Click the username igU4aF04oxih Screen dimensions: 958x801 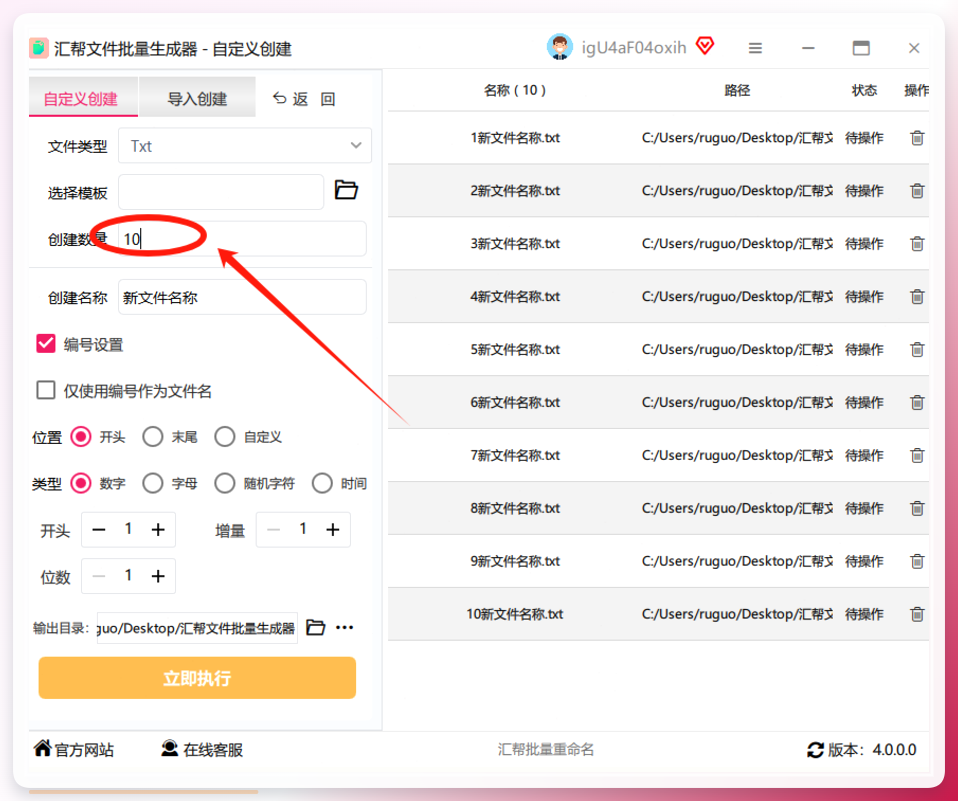click(x=634, y=48)
